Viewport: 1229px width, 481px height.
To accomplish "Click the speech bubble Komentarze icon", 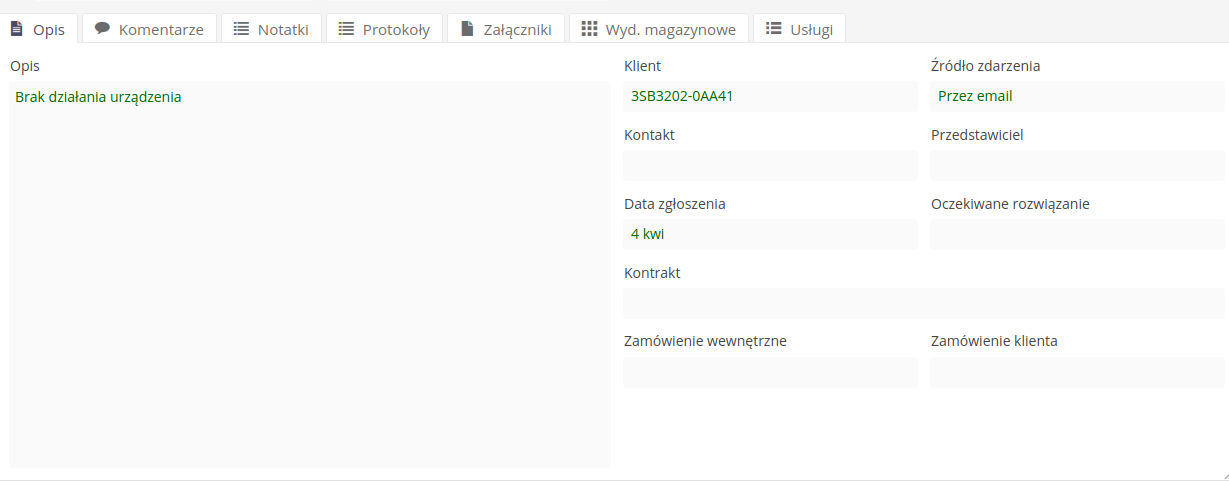I will coord(102,29).
